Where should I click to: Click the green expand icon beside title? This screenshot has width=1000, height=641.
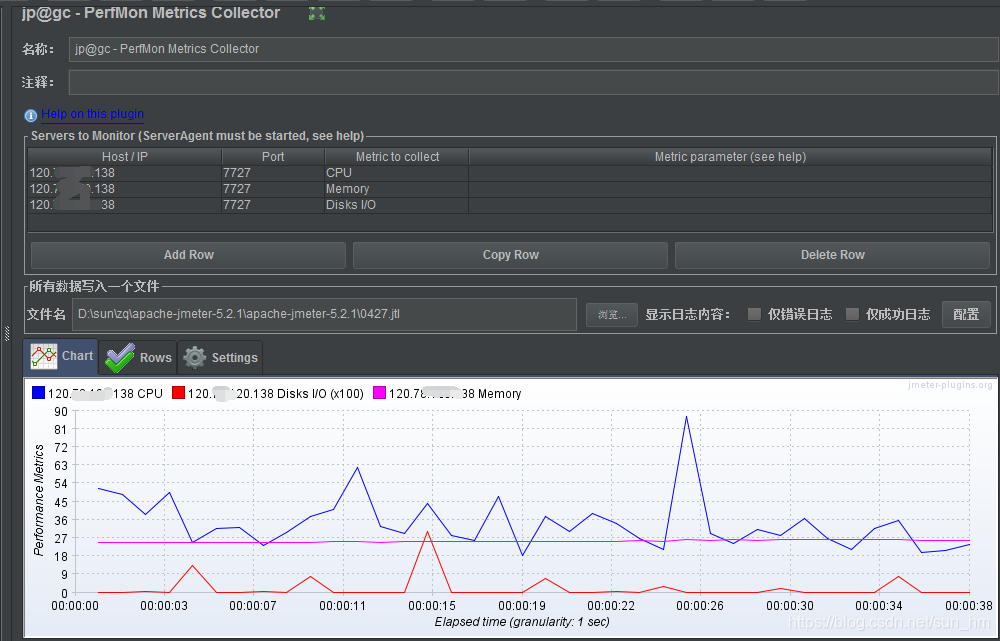click(317, 13)
